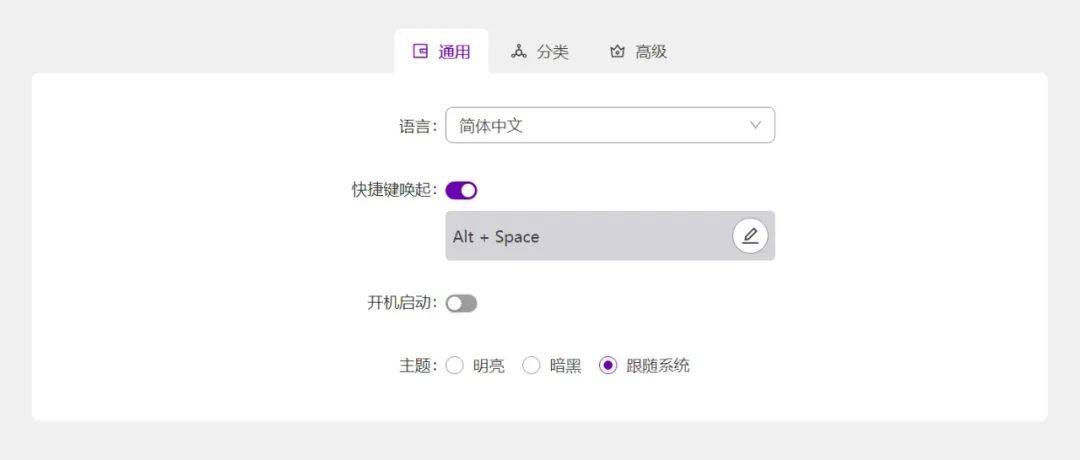This screenshot has height=460, width=1080.
Task: Select the 通用 tab label
Action: pyautogui.click(x=454, y=52)
